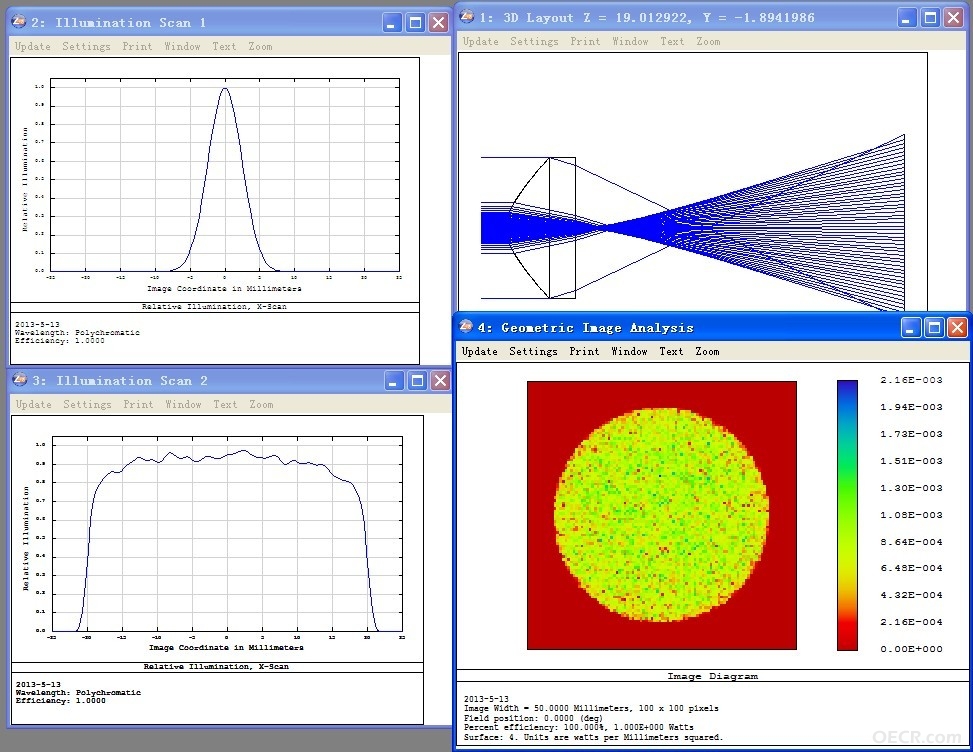The height and width of the screenshot is (752, 973).
Task: Close the Illumination Scan 2 window
Action: (x=440, y=381)
